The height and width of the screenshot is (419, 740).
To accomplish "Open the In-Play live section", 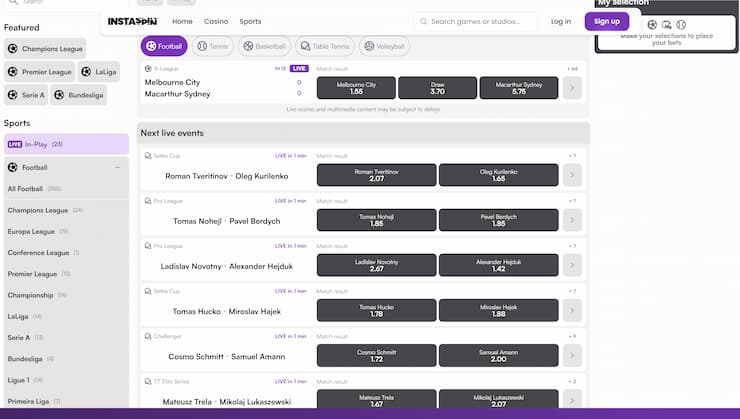I will [66, 144].
